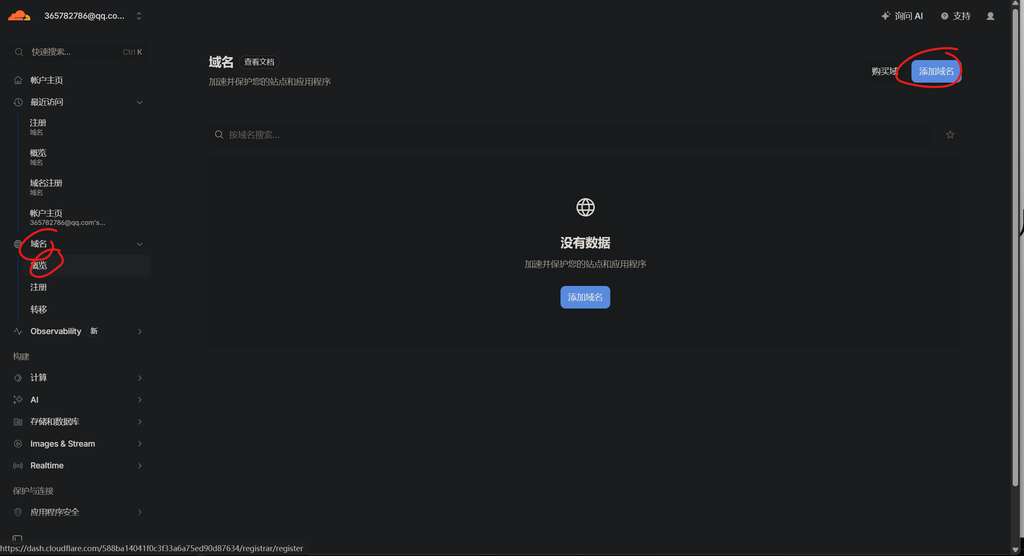Expand the Images & Stream chevron
The width and height of the screenshot is (1024, 556).
[139, 444]
